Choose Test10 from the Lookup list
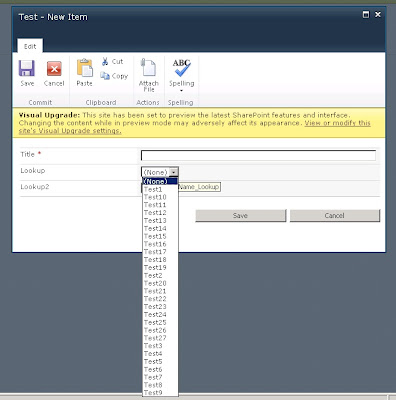The height and width of the screenshot is (400, 396). 160,197
